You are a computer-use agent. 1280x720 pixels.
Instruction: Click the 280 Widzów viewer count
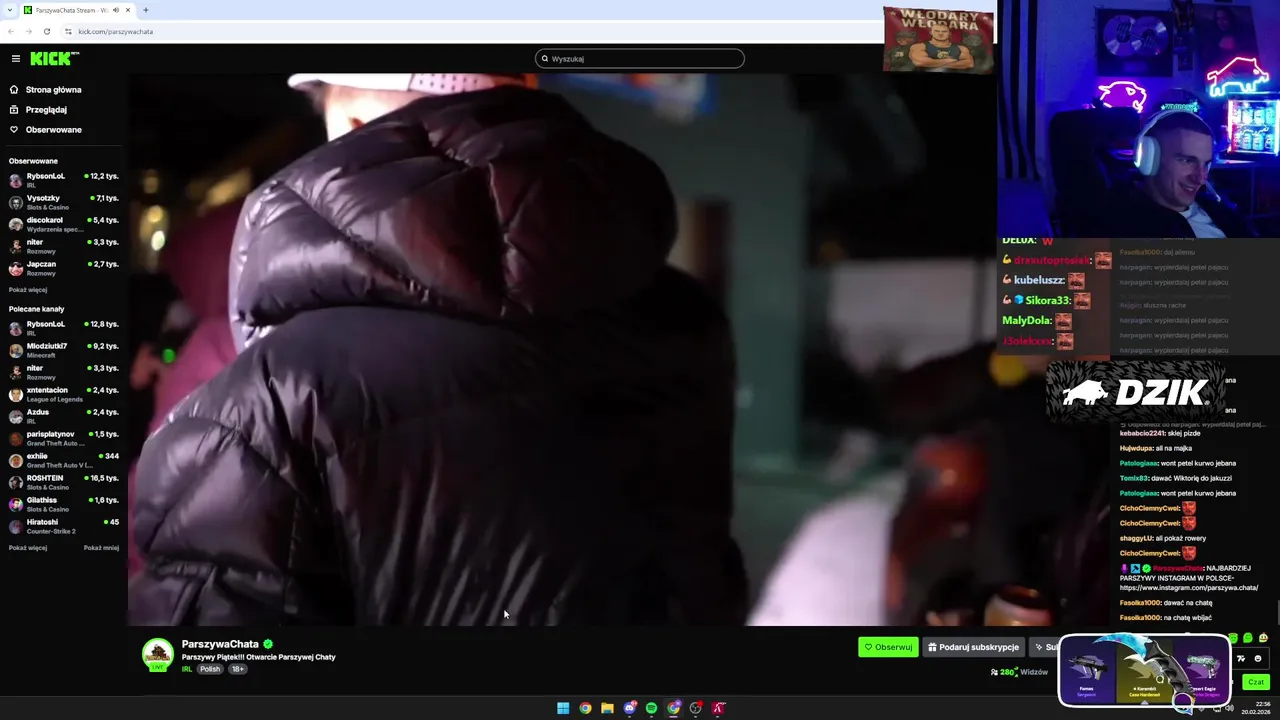[1019, 672]
